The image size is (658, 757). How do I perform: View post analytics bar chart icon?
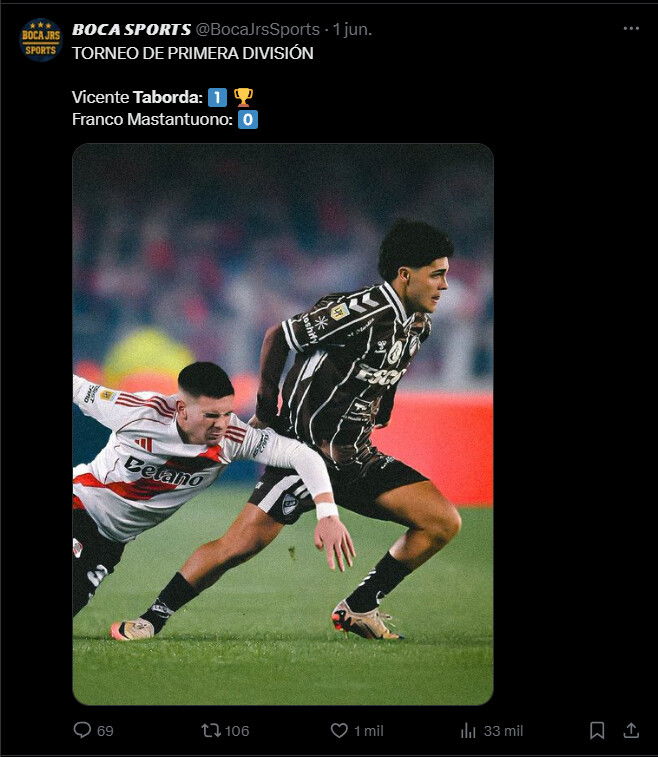pyautogui.click(x=468, y=730)
